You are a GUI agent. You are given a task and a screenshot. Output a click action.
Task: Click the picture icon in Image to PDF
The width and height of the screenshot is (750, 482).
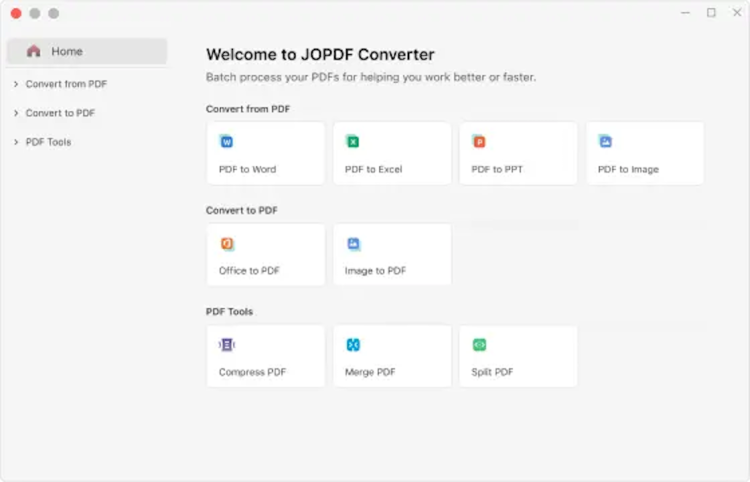coord(353,244)
